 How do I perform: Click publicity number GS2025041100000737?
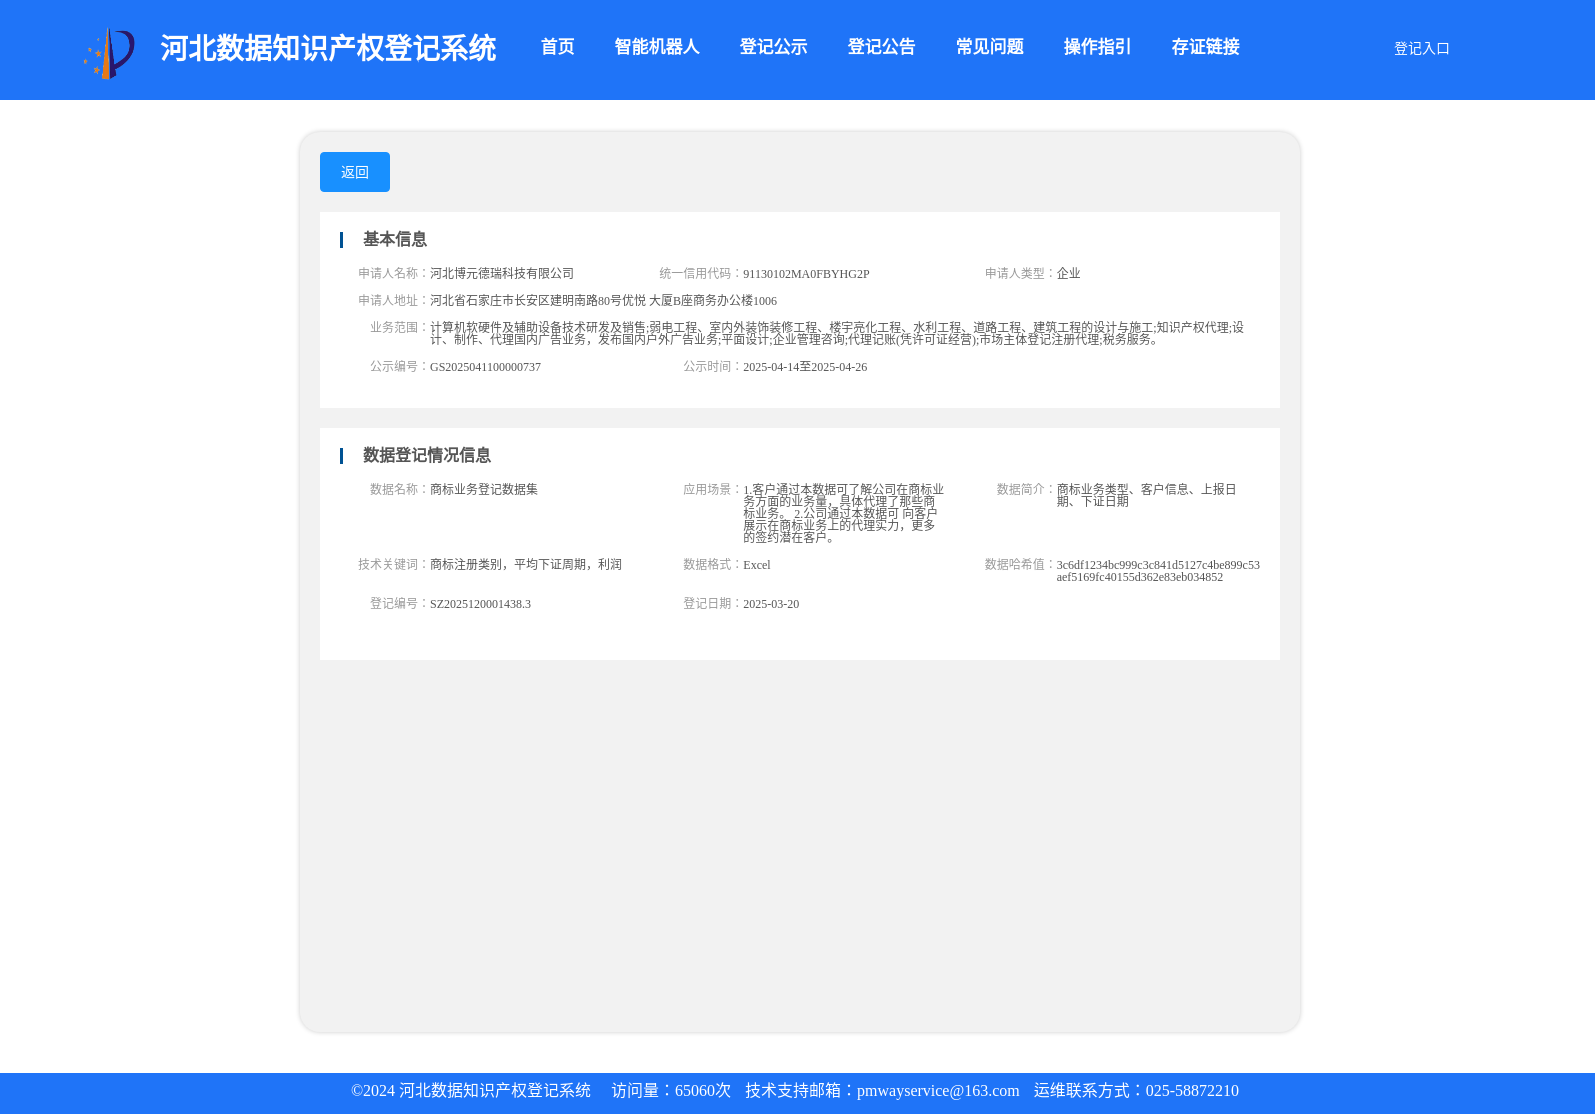pyautogui.click(x=485, y=367)
